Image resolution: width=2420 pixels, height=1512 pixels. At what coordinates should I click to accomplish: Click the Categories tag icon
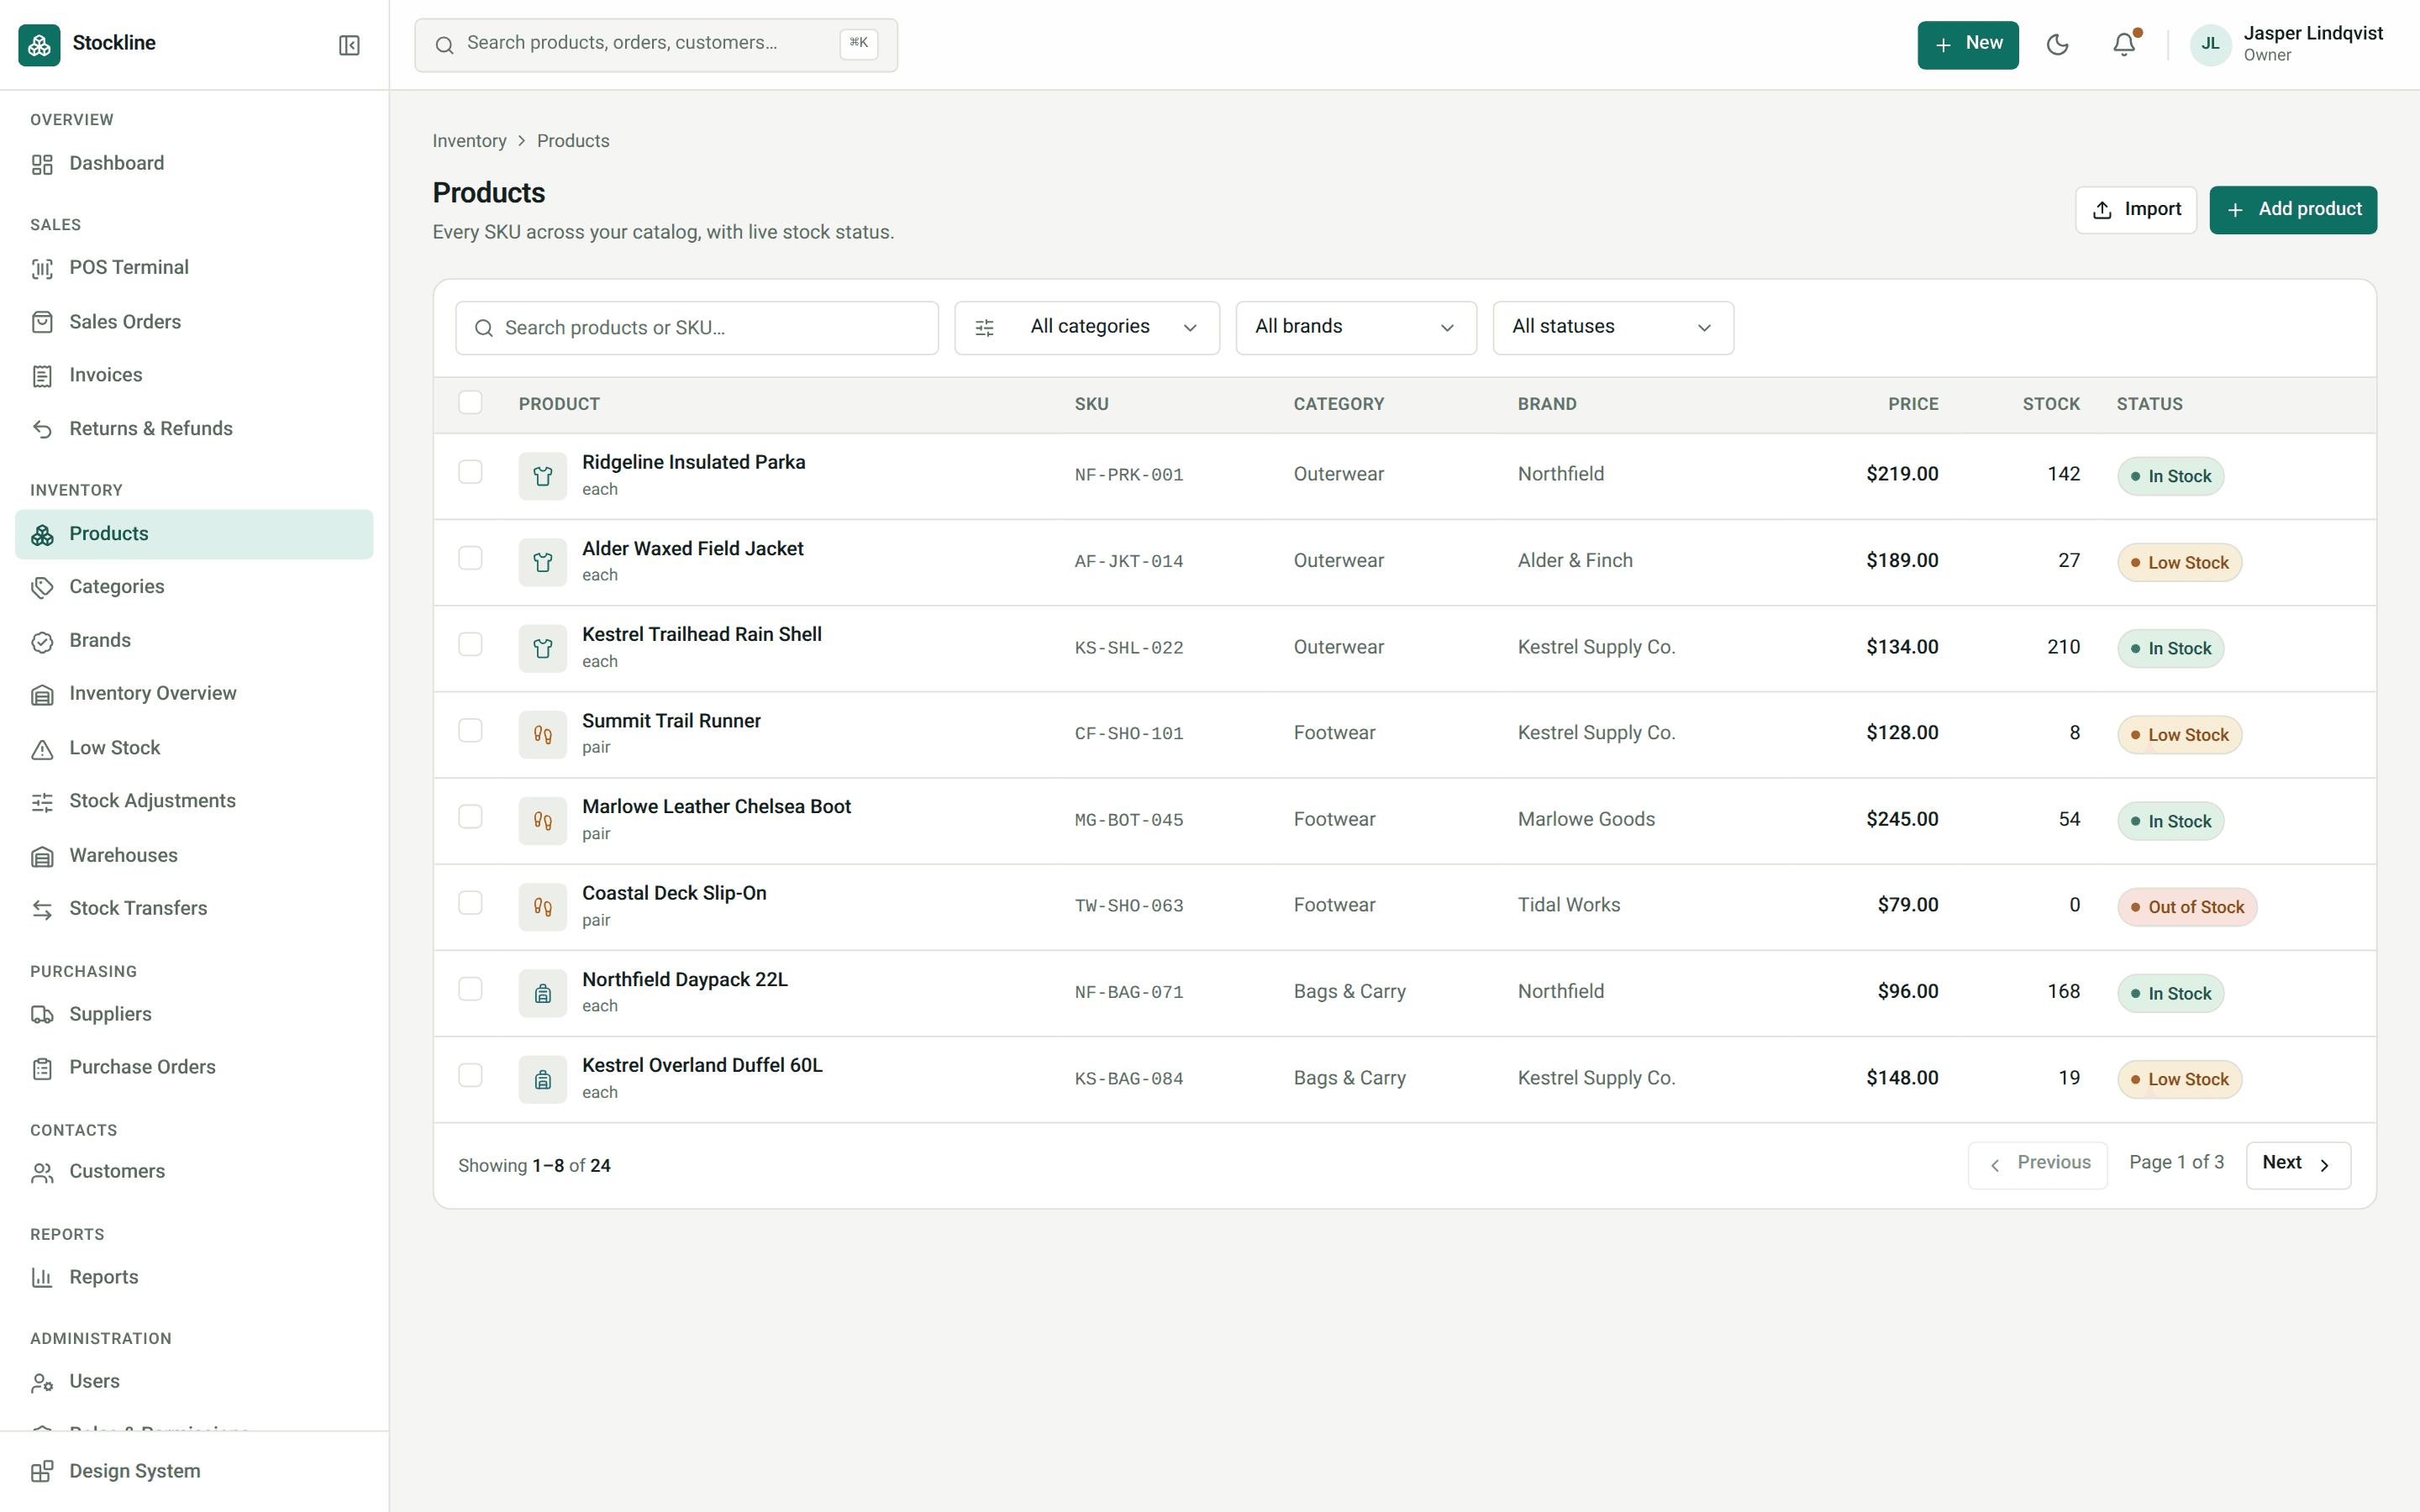click(x=42, y=587)
